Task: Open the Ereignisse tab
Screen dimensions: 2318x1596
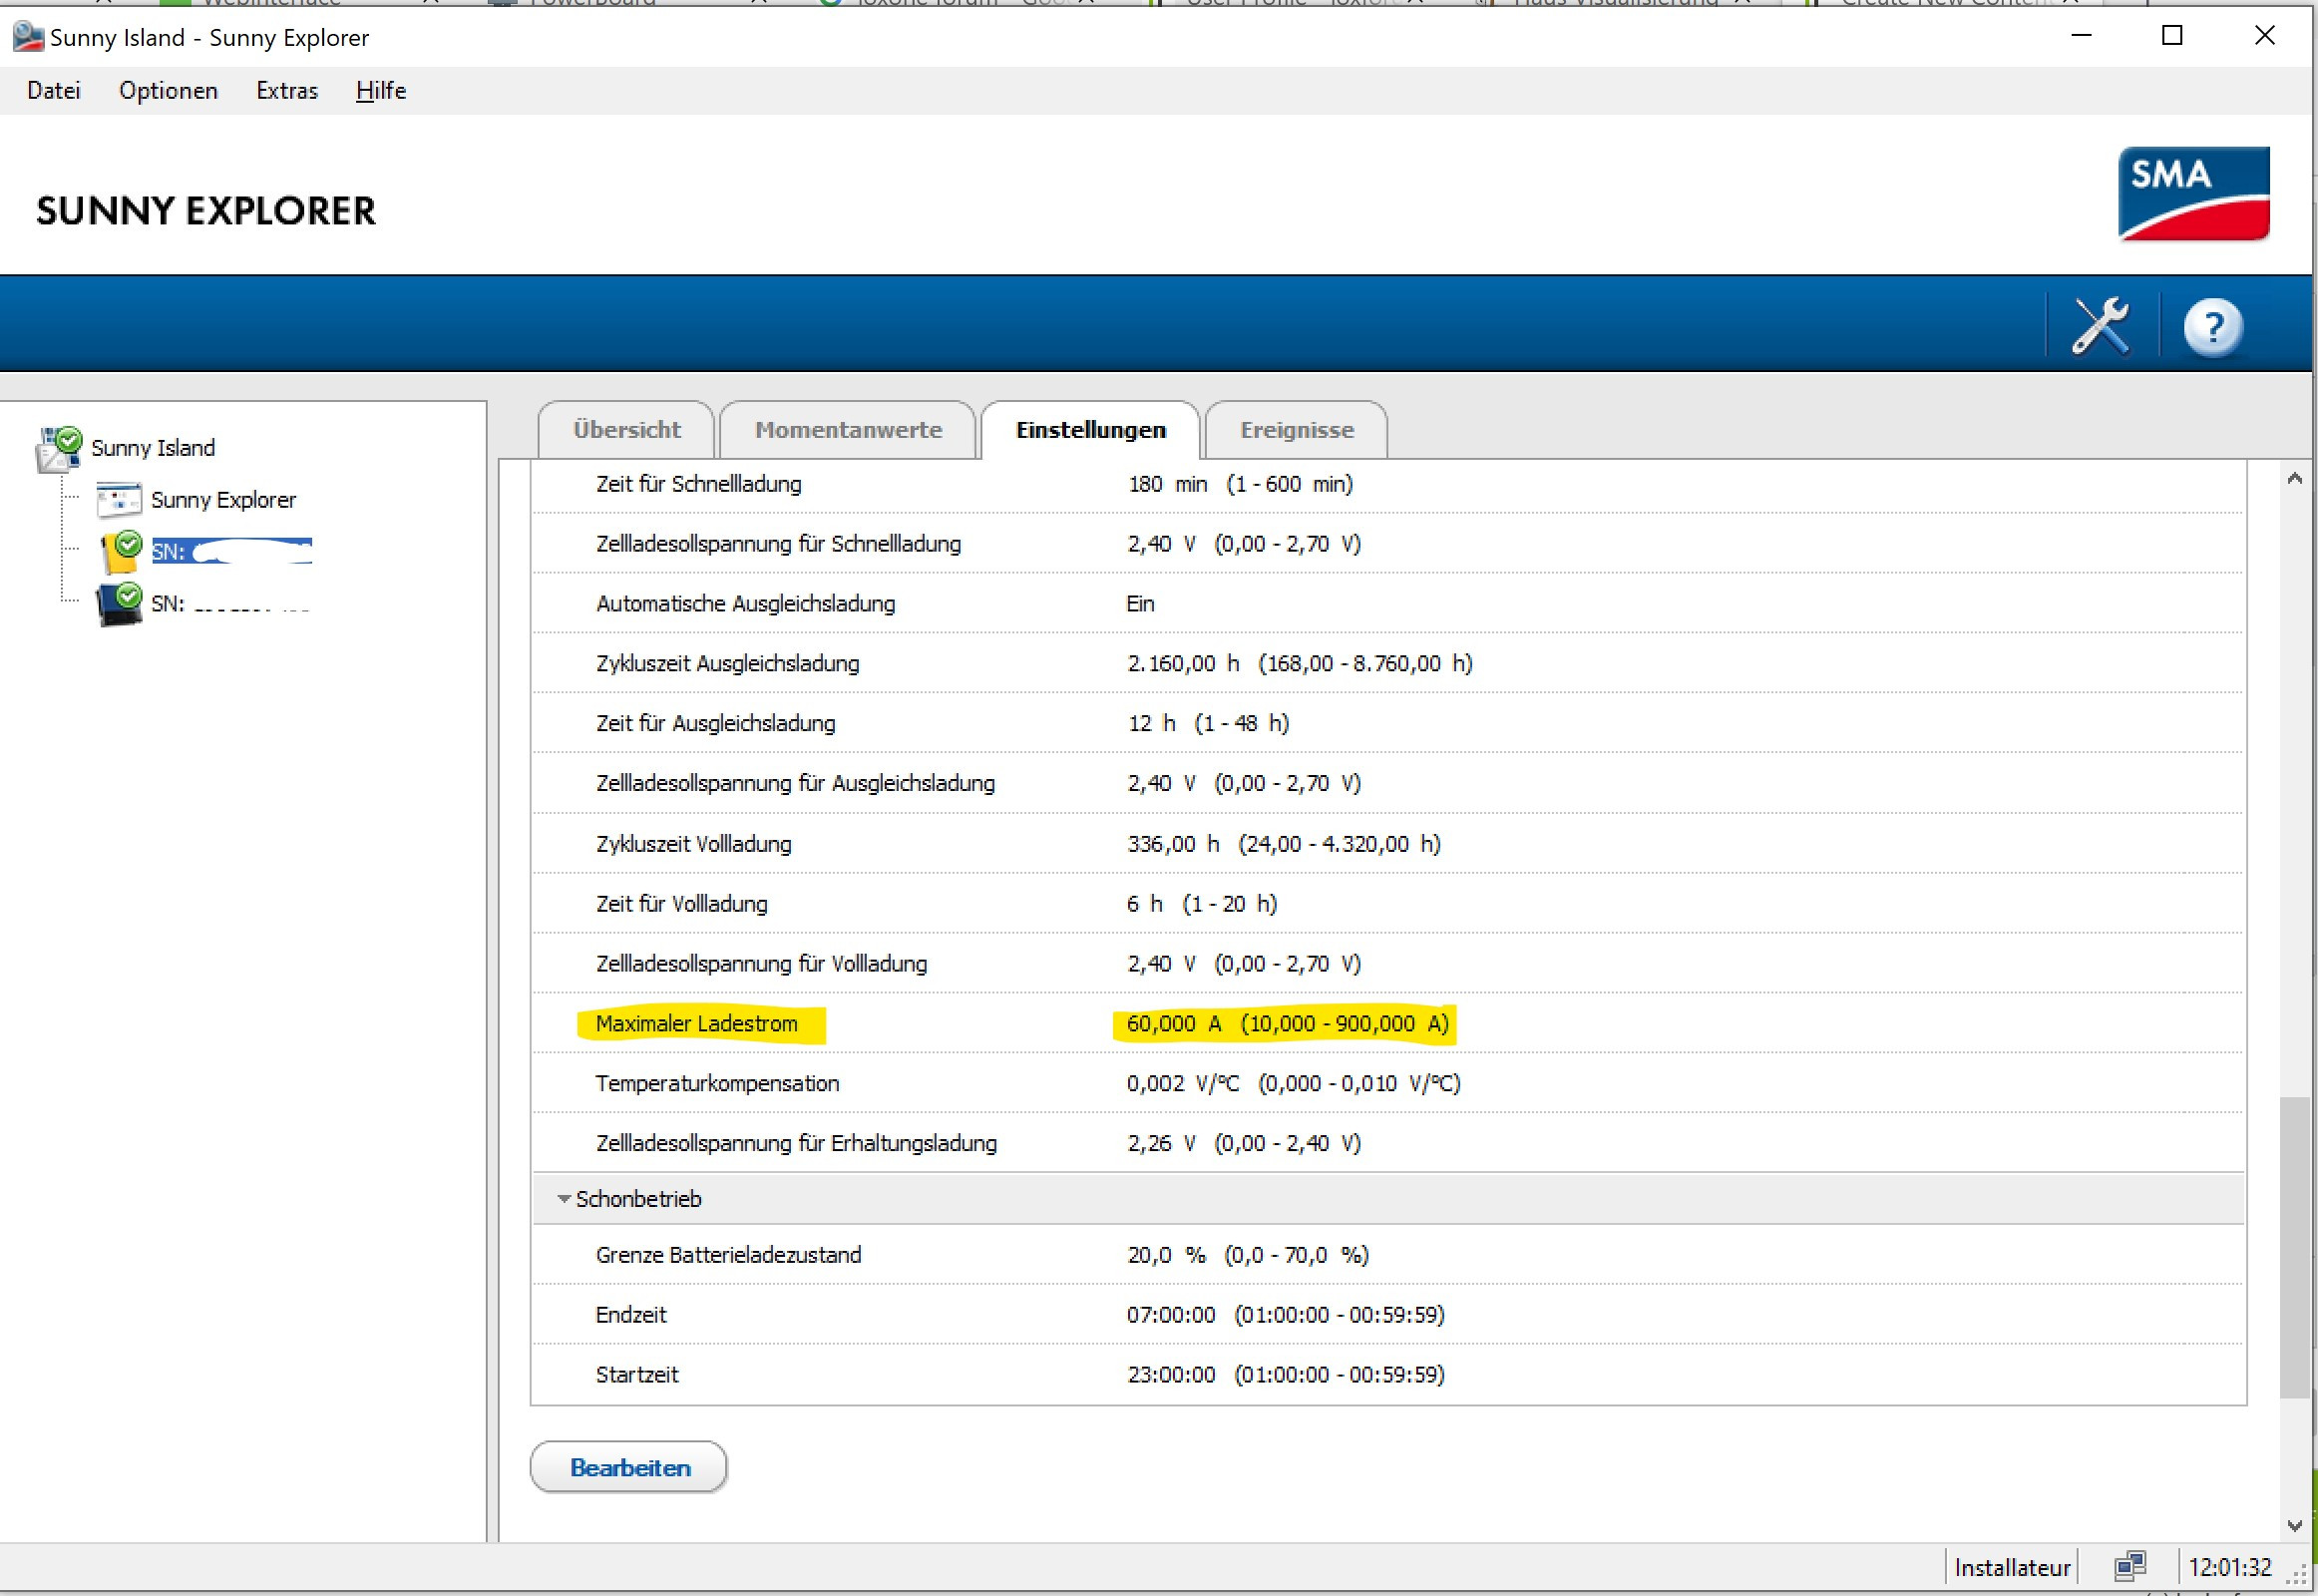Action: click(1297, 430)
